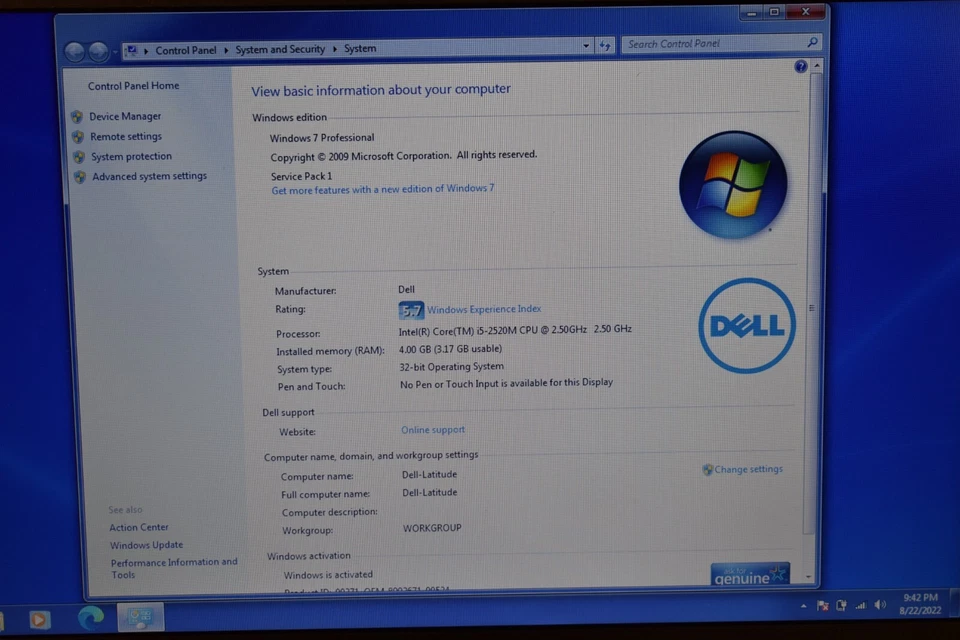Expand hidden icons in the system tray
This screenshot has height=640, width=960.
pyautogui.click(x=804, y=605)
